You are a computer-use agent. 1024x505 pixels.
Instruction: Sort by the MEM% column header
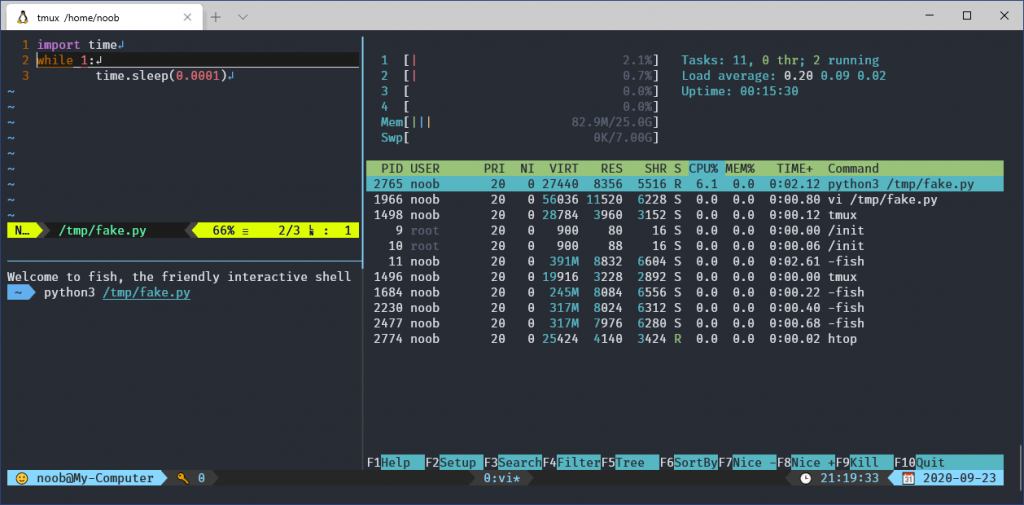pos(740,169)
